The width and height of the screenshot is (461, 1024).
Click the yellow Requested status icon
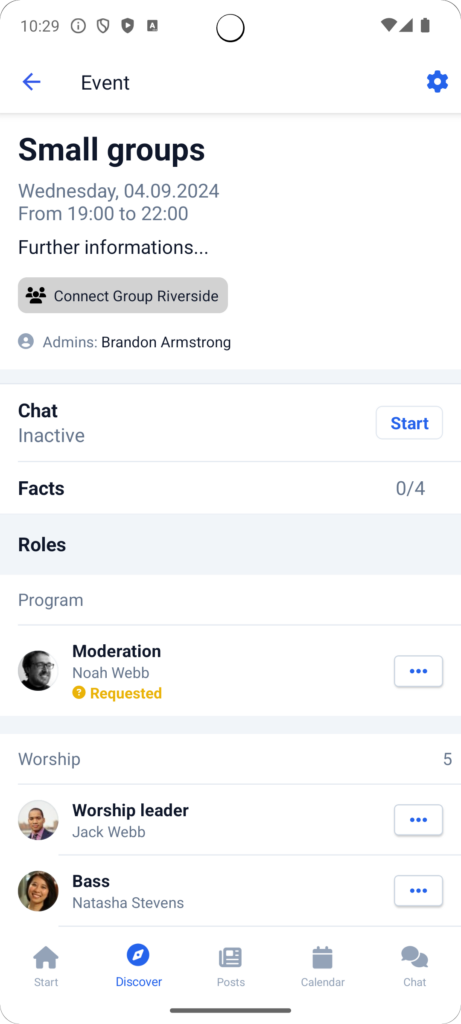point(78,693)
